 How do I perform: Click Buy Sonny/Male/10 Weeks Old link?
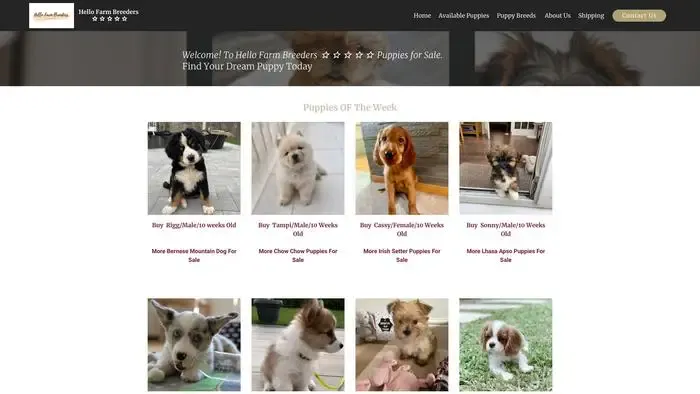coord(505,229)
